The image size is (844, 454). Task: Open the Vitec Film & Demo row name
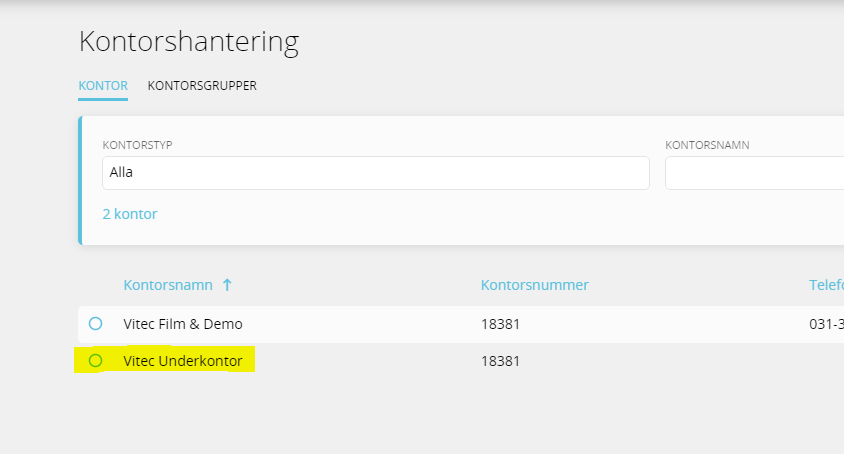183,324
